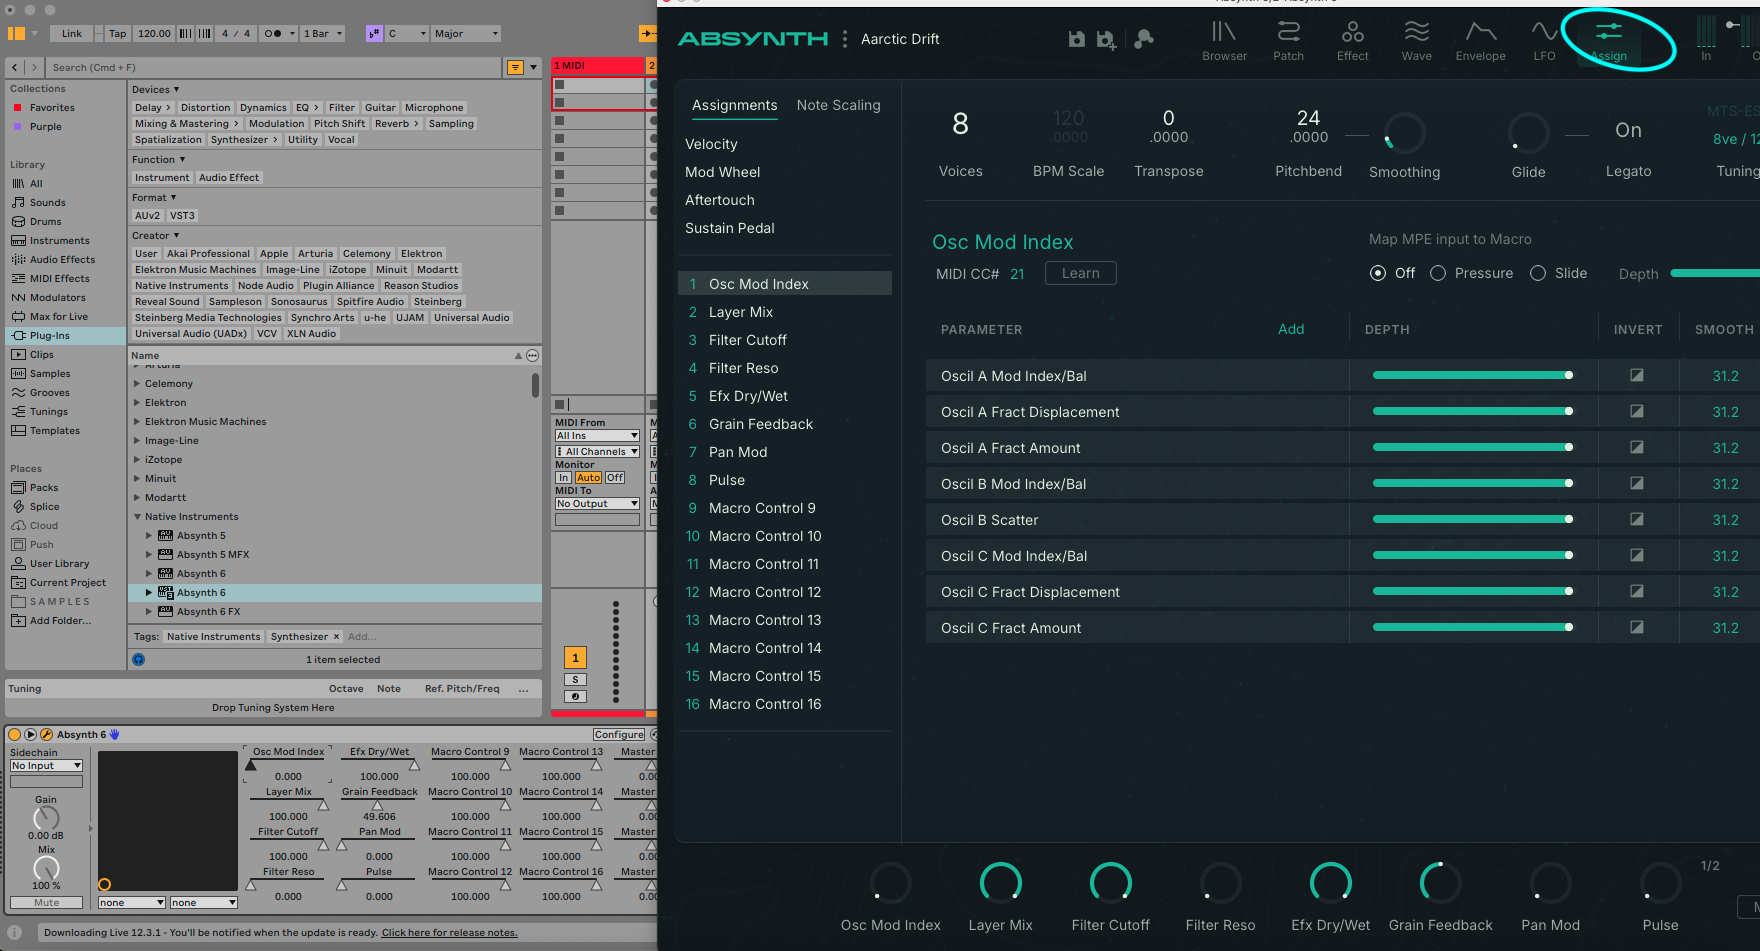This screenshot has width=1760, height=951.
Task: Click the blue preview headphone icon
Action: [x=139, y=660]
